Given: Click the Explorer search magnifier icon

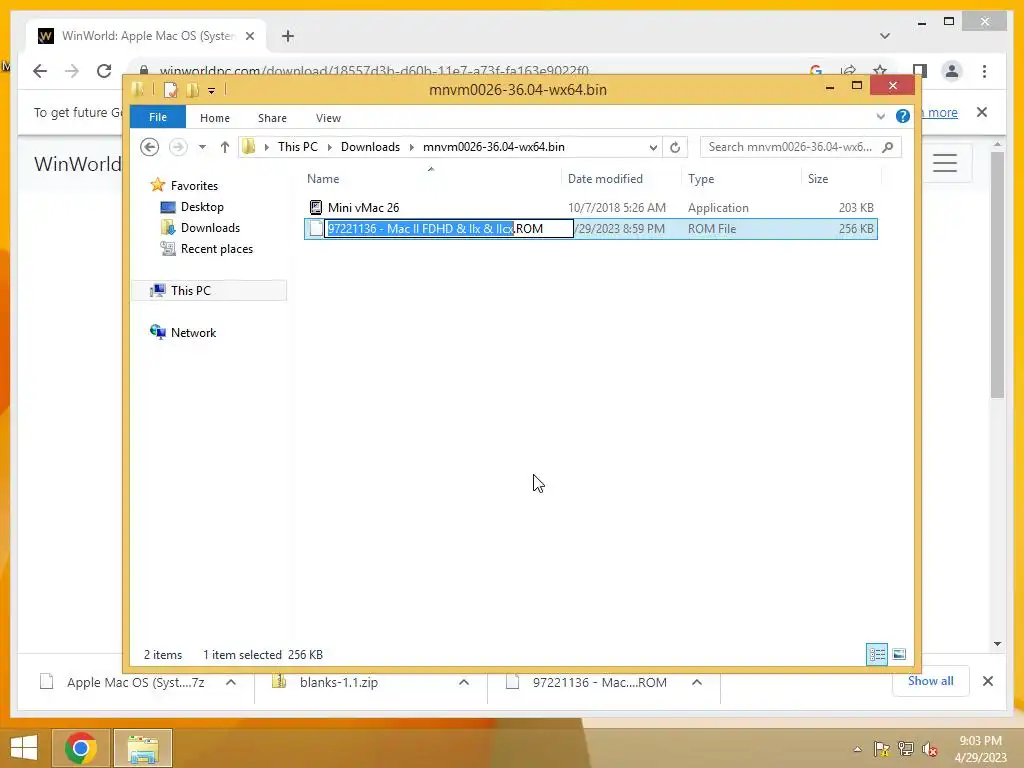Looking at the screenshot, I should (x=888, y=147).
